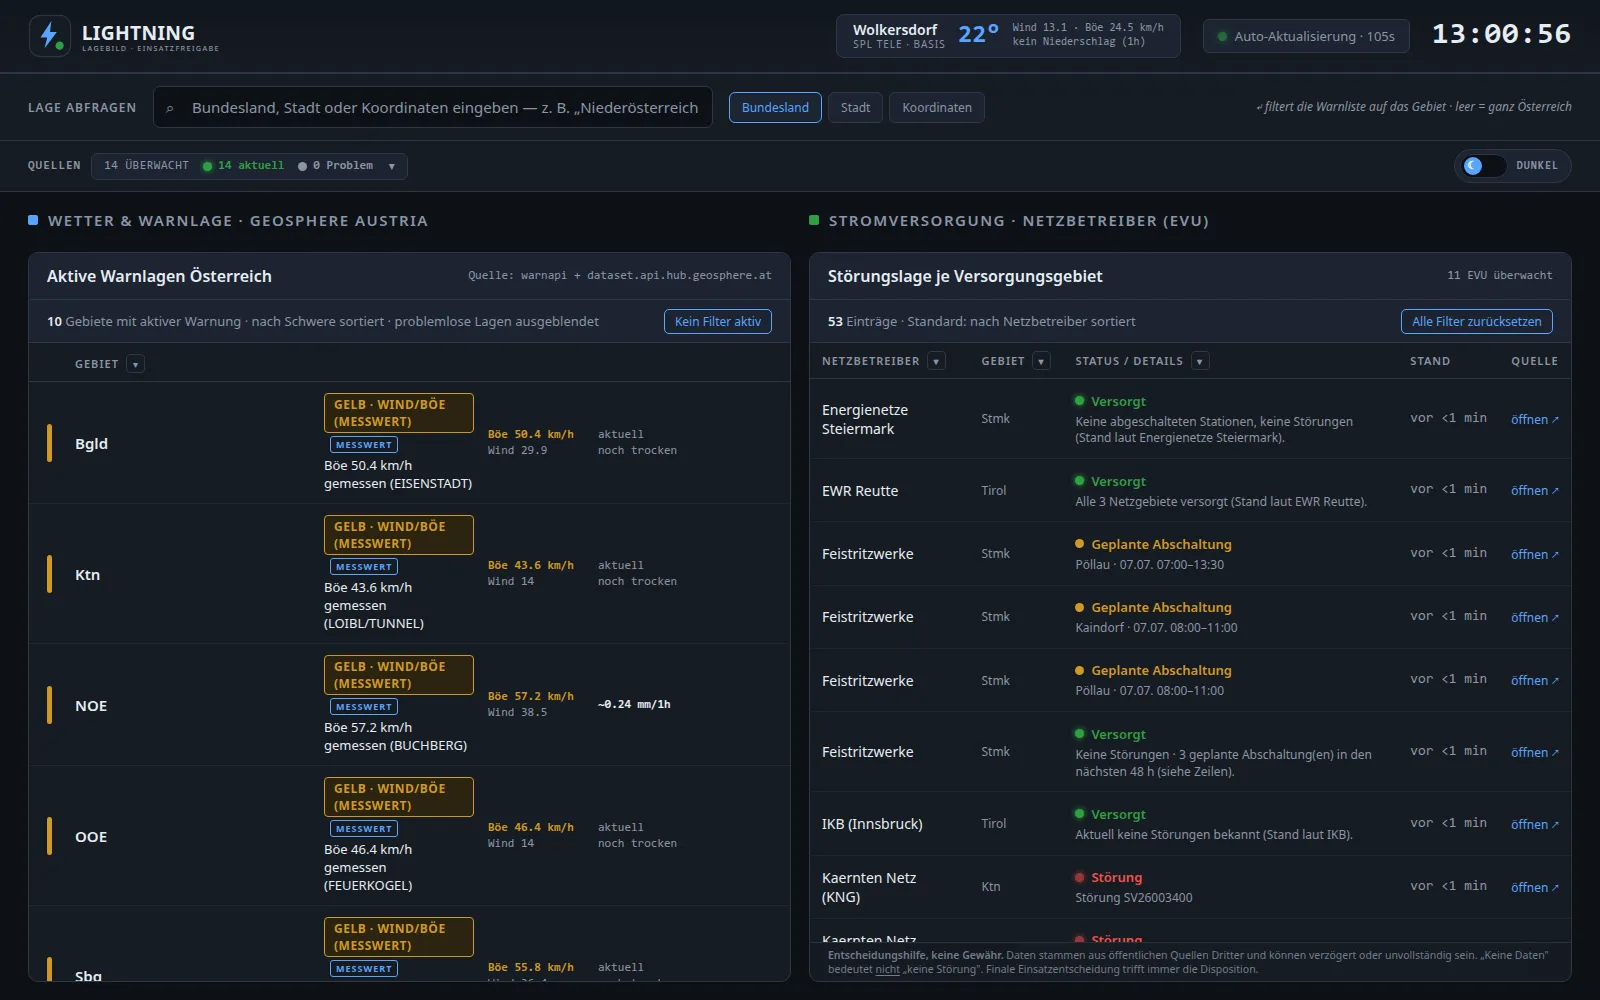Image resolution: width=1600 pixels, height=1000 pixels.
Task: Open source link for Pöllau 07:00–13:30 outage
Action: pyautogui.click(x=1534, y=554)
